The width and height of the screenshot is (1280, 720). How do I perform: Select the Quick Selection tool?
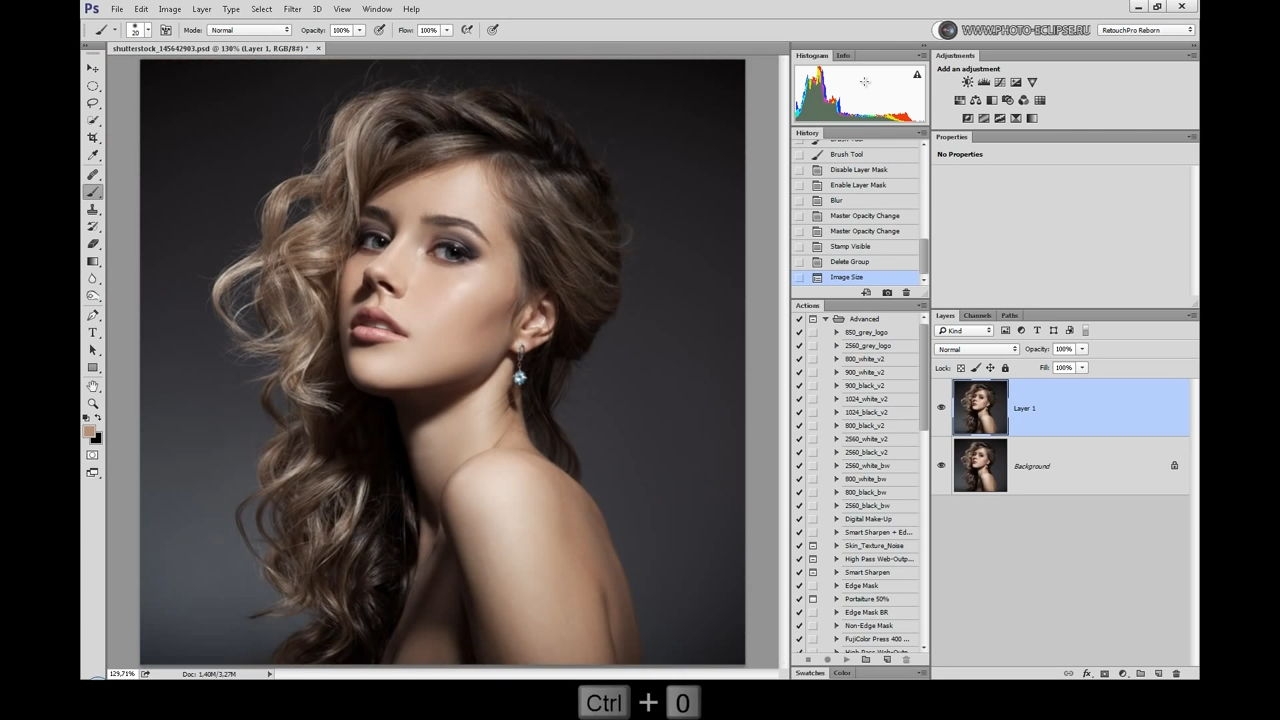[x=93, y=121]
